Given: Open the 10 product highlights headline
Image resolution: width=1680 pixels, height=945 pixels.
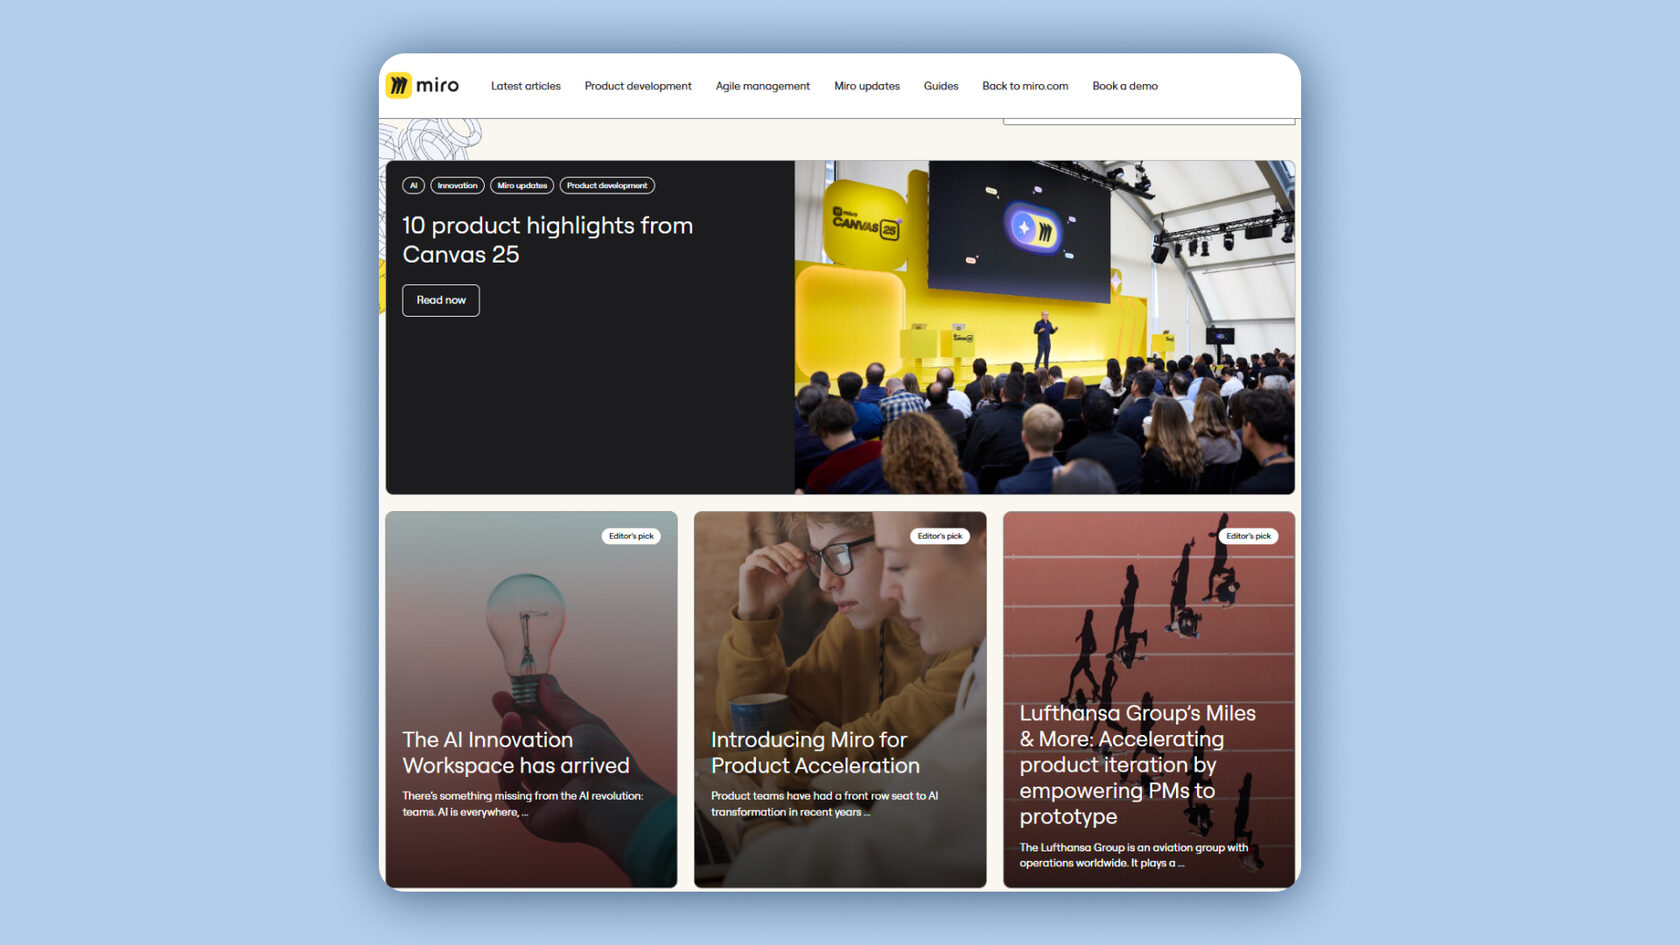Looking at the screenshot, I should (548, 240).
